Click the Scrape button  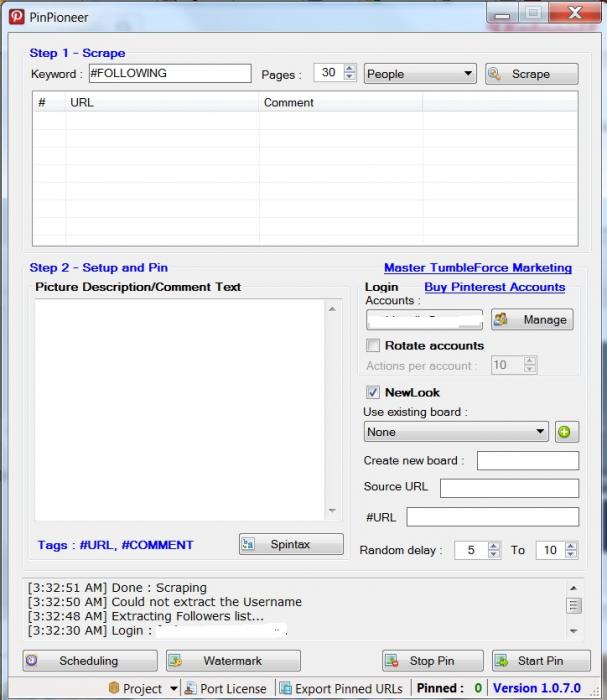point(532,74)
